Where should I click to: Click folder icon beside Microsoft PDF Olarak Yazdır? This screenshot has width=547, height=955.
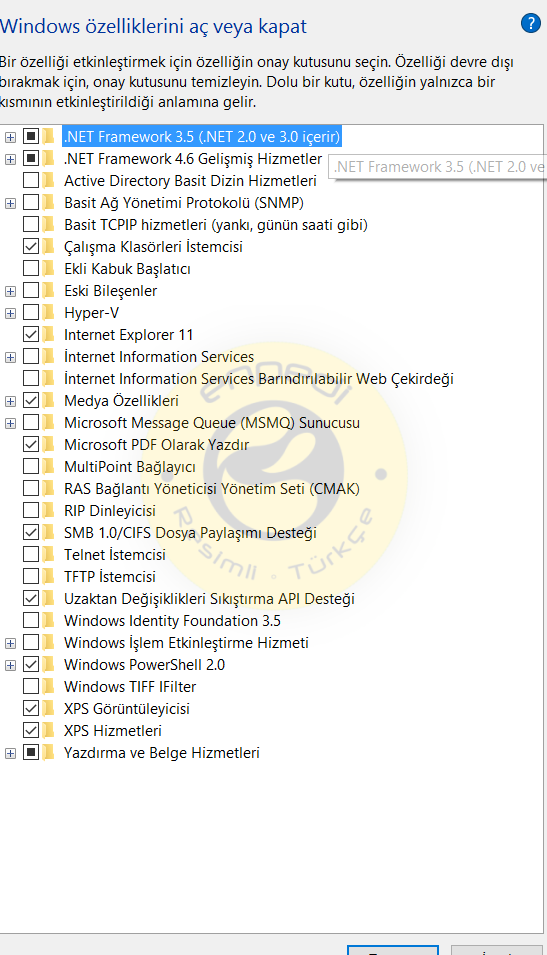point(49,445)
